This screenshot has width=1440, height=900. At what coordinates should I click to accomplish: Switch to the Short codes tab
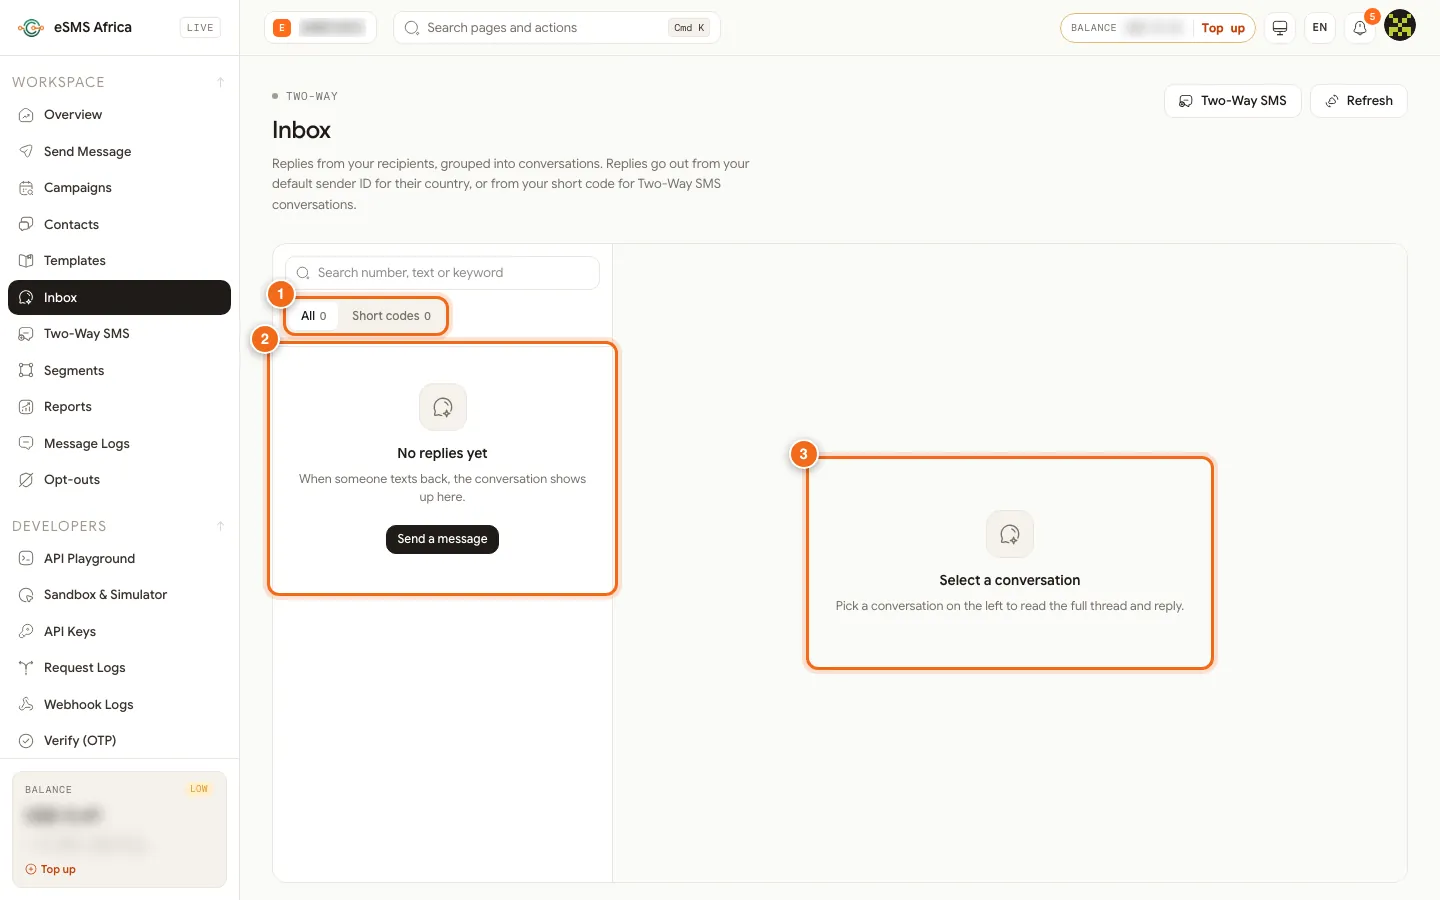391,316
